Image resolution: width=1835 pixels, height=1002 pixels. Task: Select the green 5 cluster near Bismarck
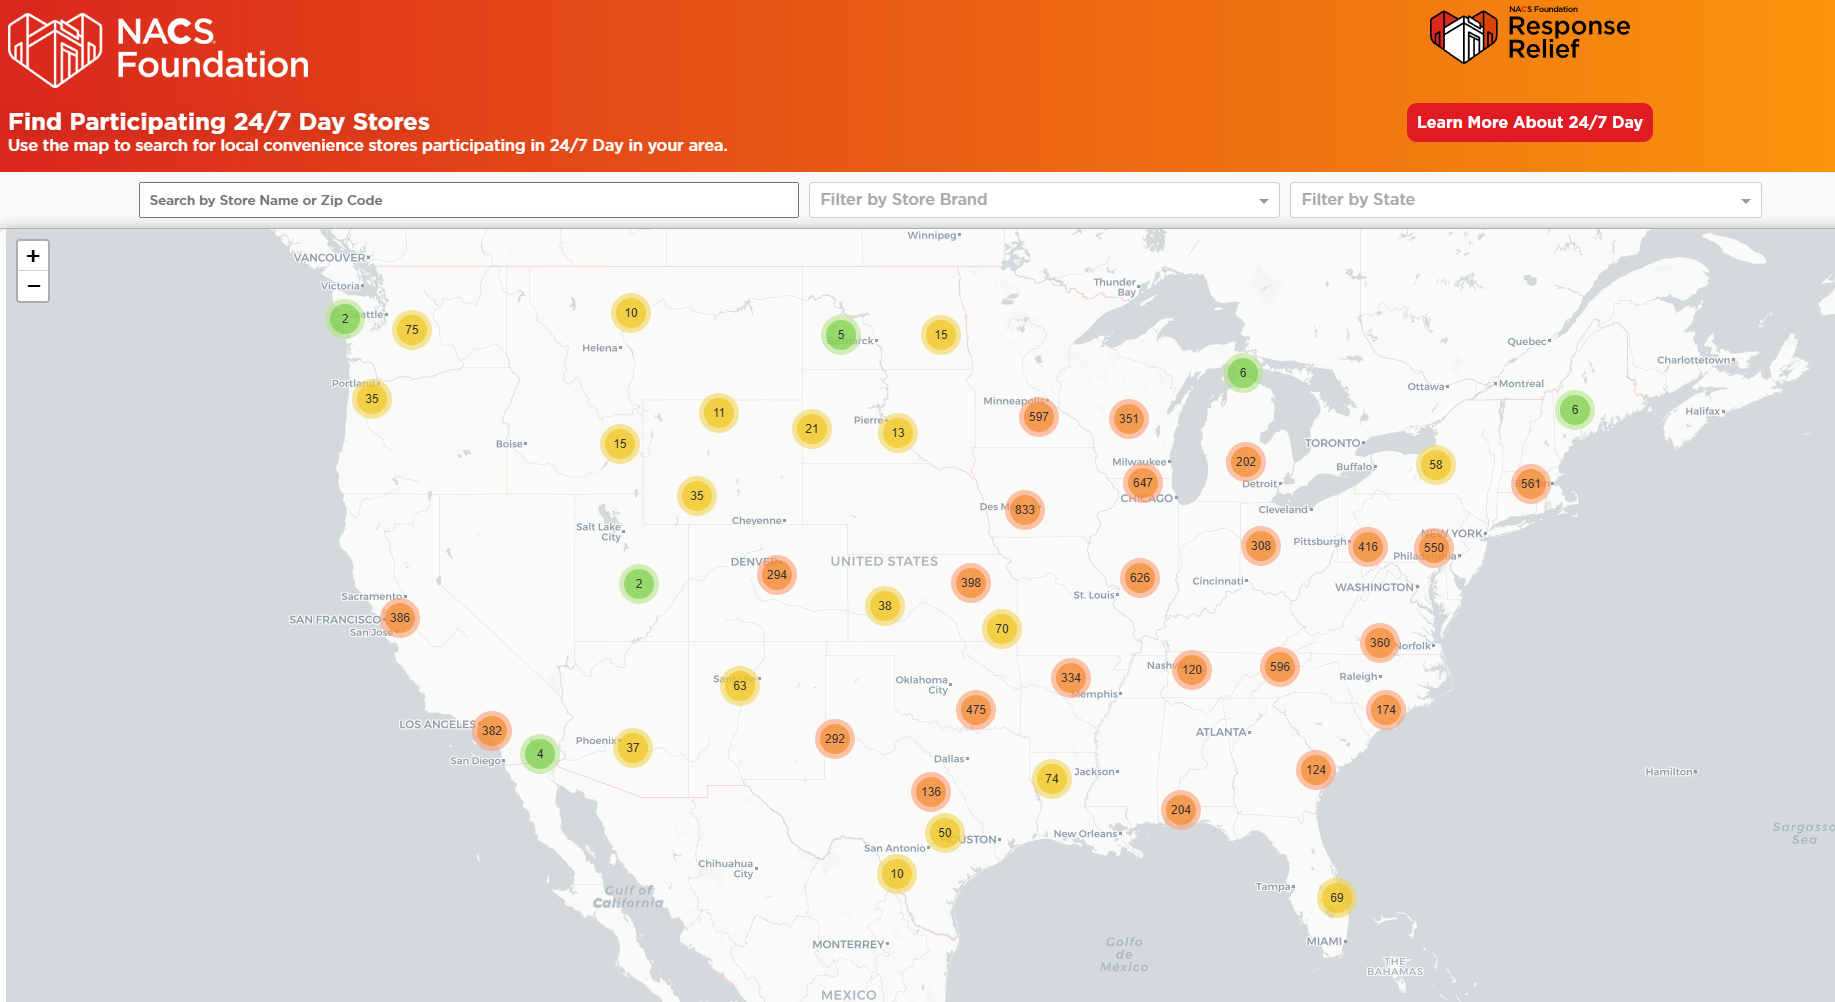point(841,335)
